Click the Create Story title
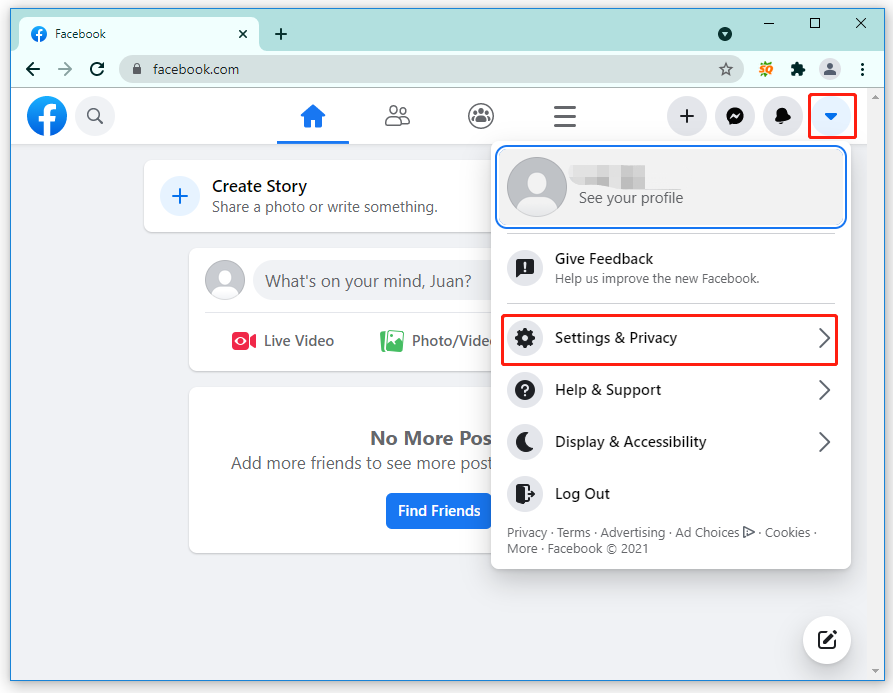The width and height of the screenshot is (893, 693). [260, 186]
